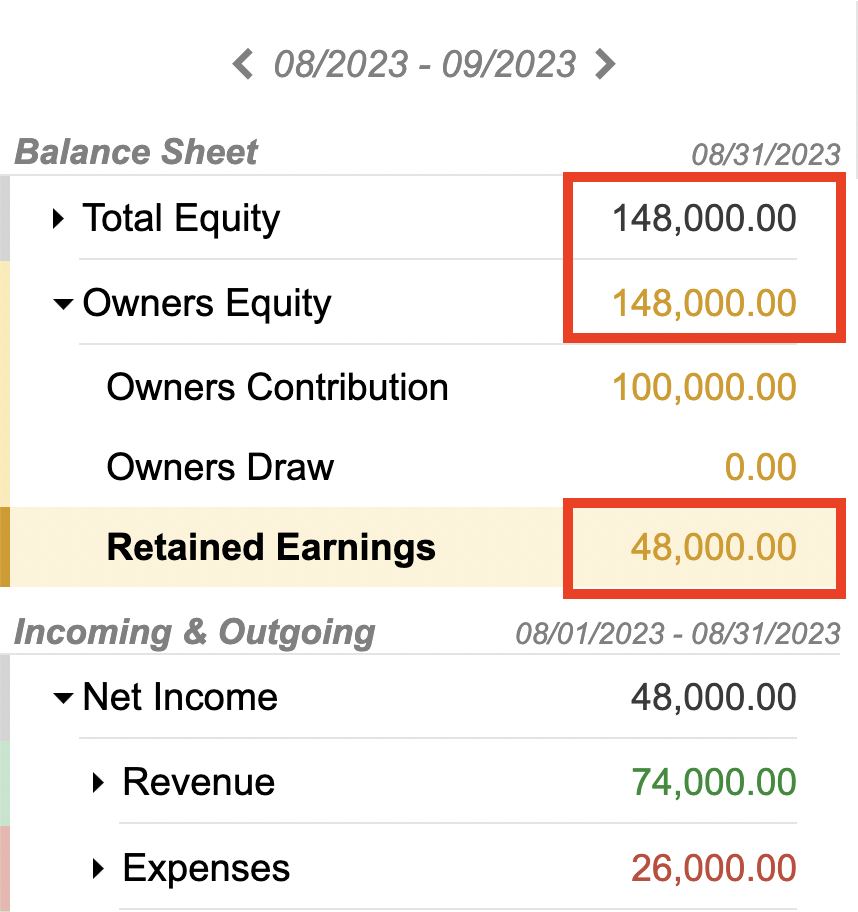Expand the Revenue breakdown
Image resolution: width=858 pixels, height=912 pixels.
point(98,783)
